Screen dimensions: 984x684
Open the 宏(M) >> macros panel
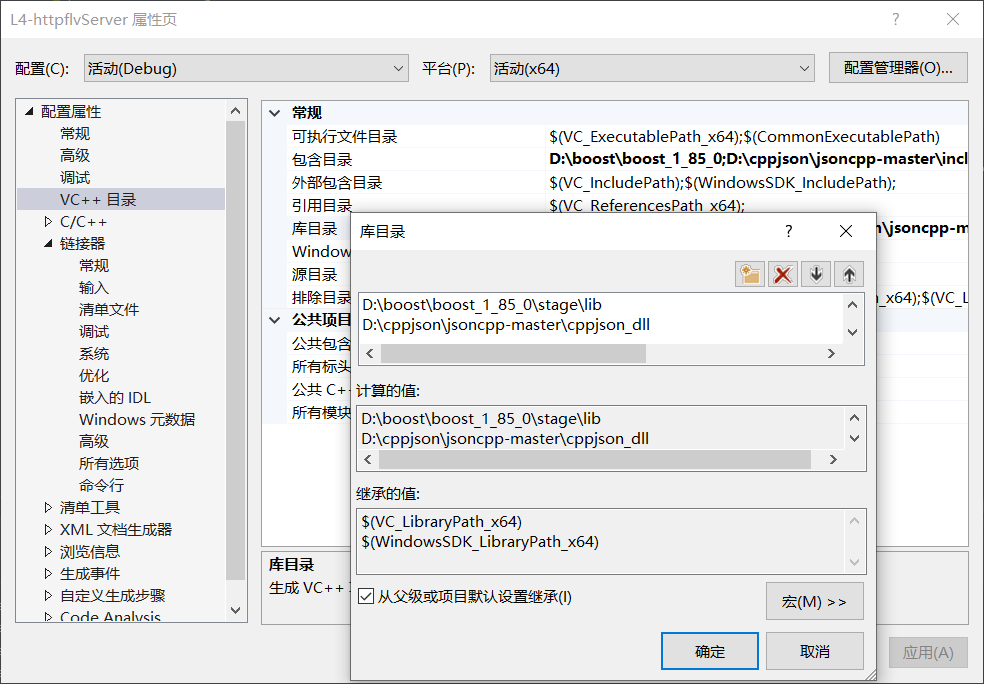[x=815, y=601]
